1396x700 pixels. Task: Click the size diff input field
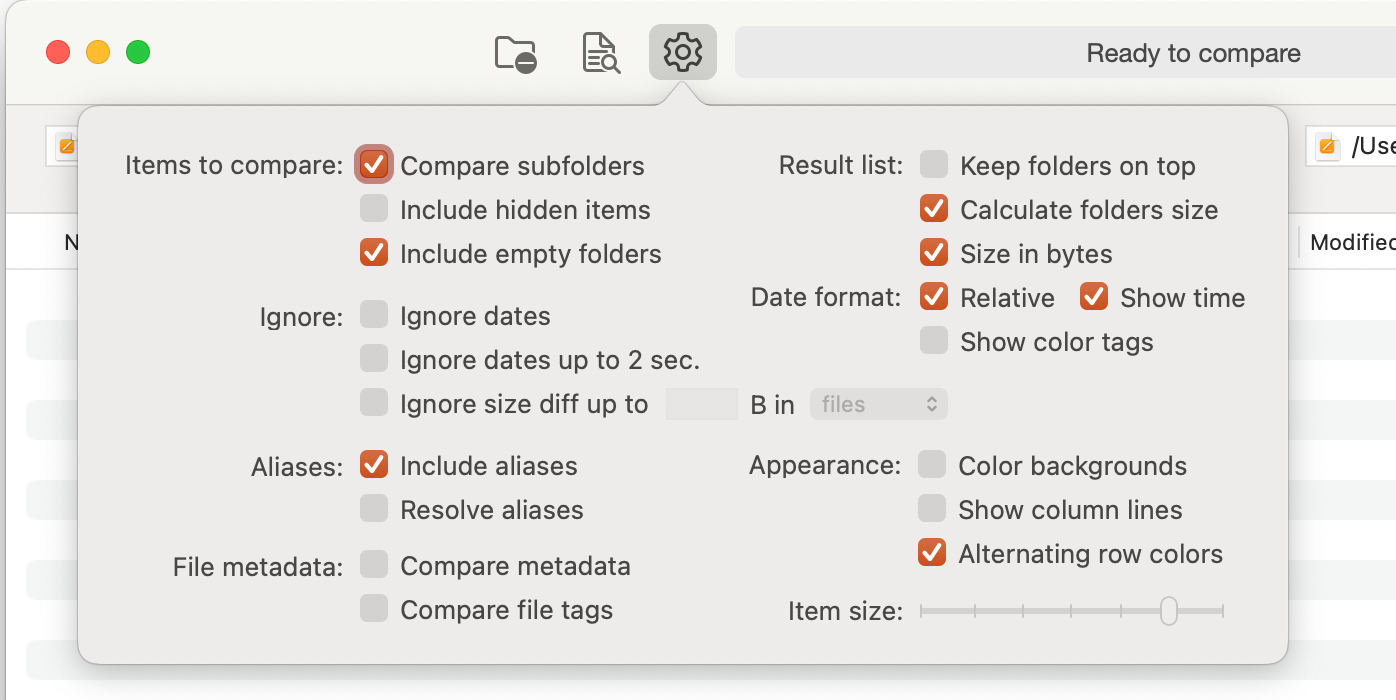click(x=701, y=404)
